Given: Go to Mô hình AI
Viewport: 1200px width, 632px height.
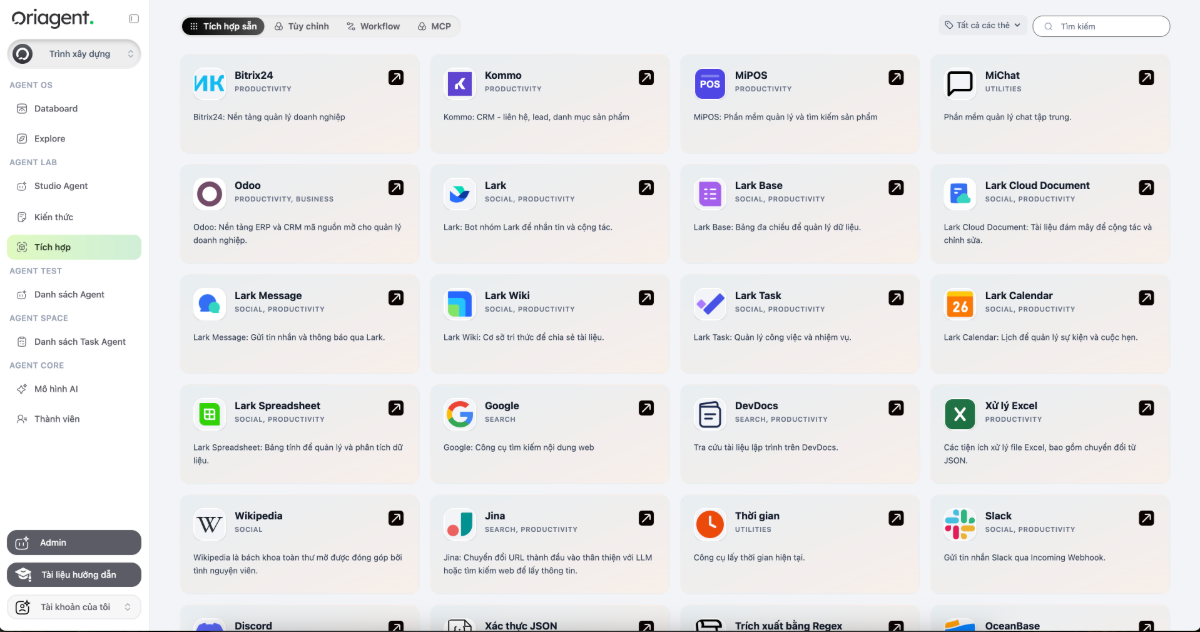Looking at the screenshot, I should tap(74, 389).
